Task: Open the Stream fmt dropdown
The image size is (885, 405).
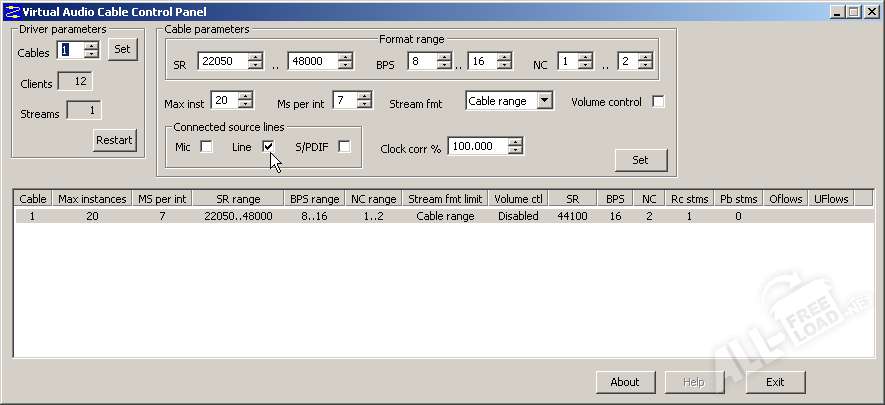Action: coord(544,101)
